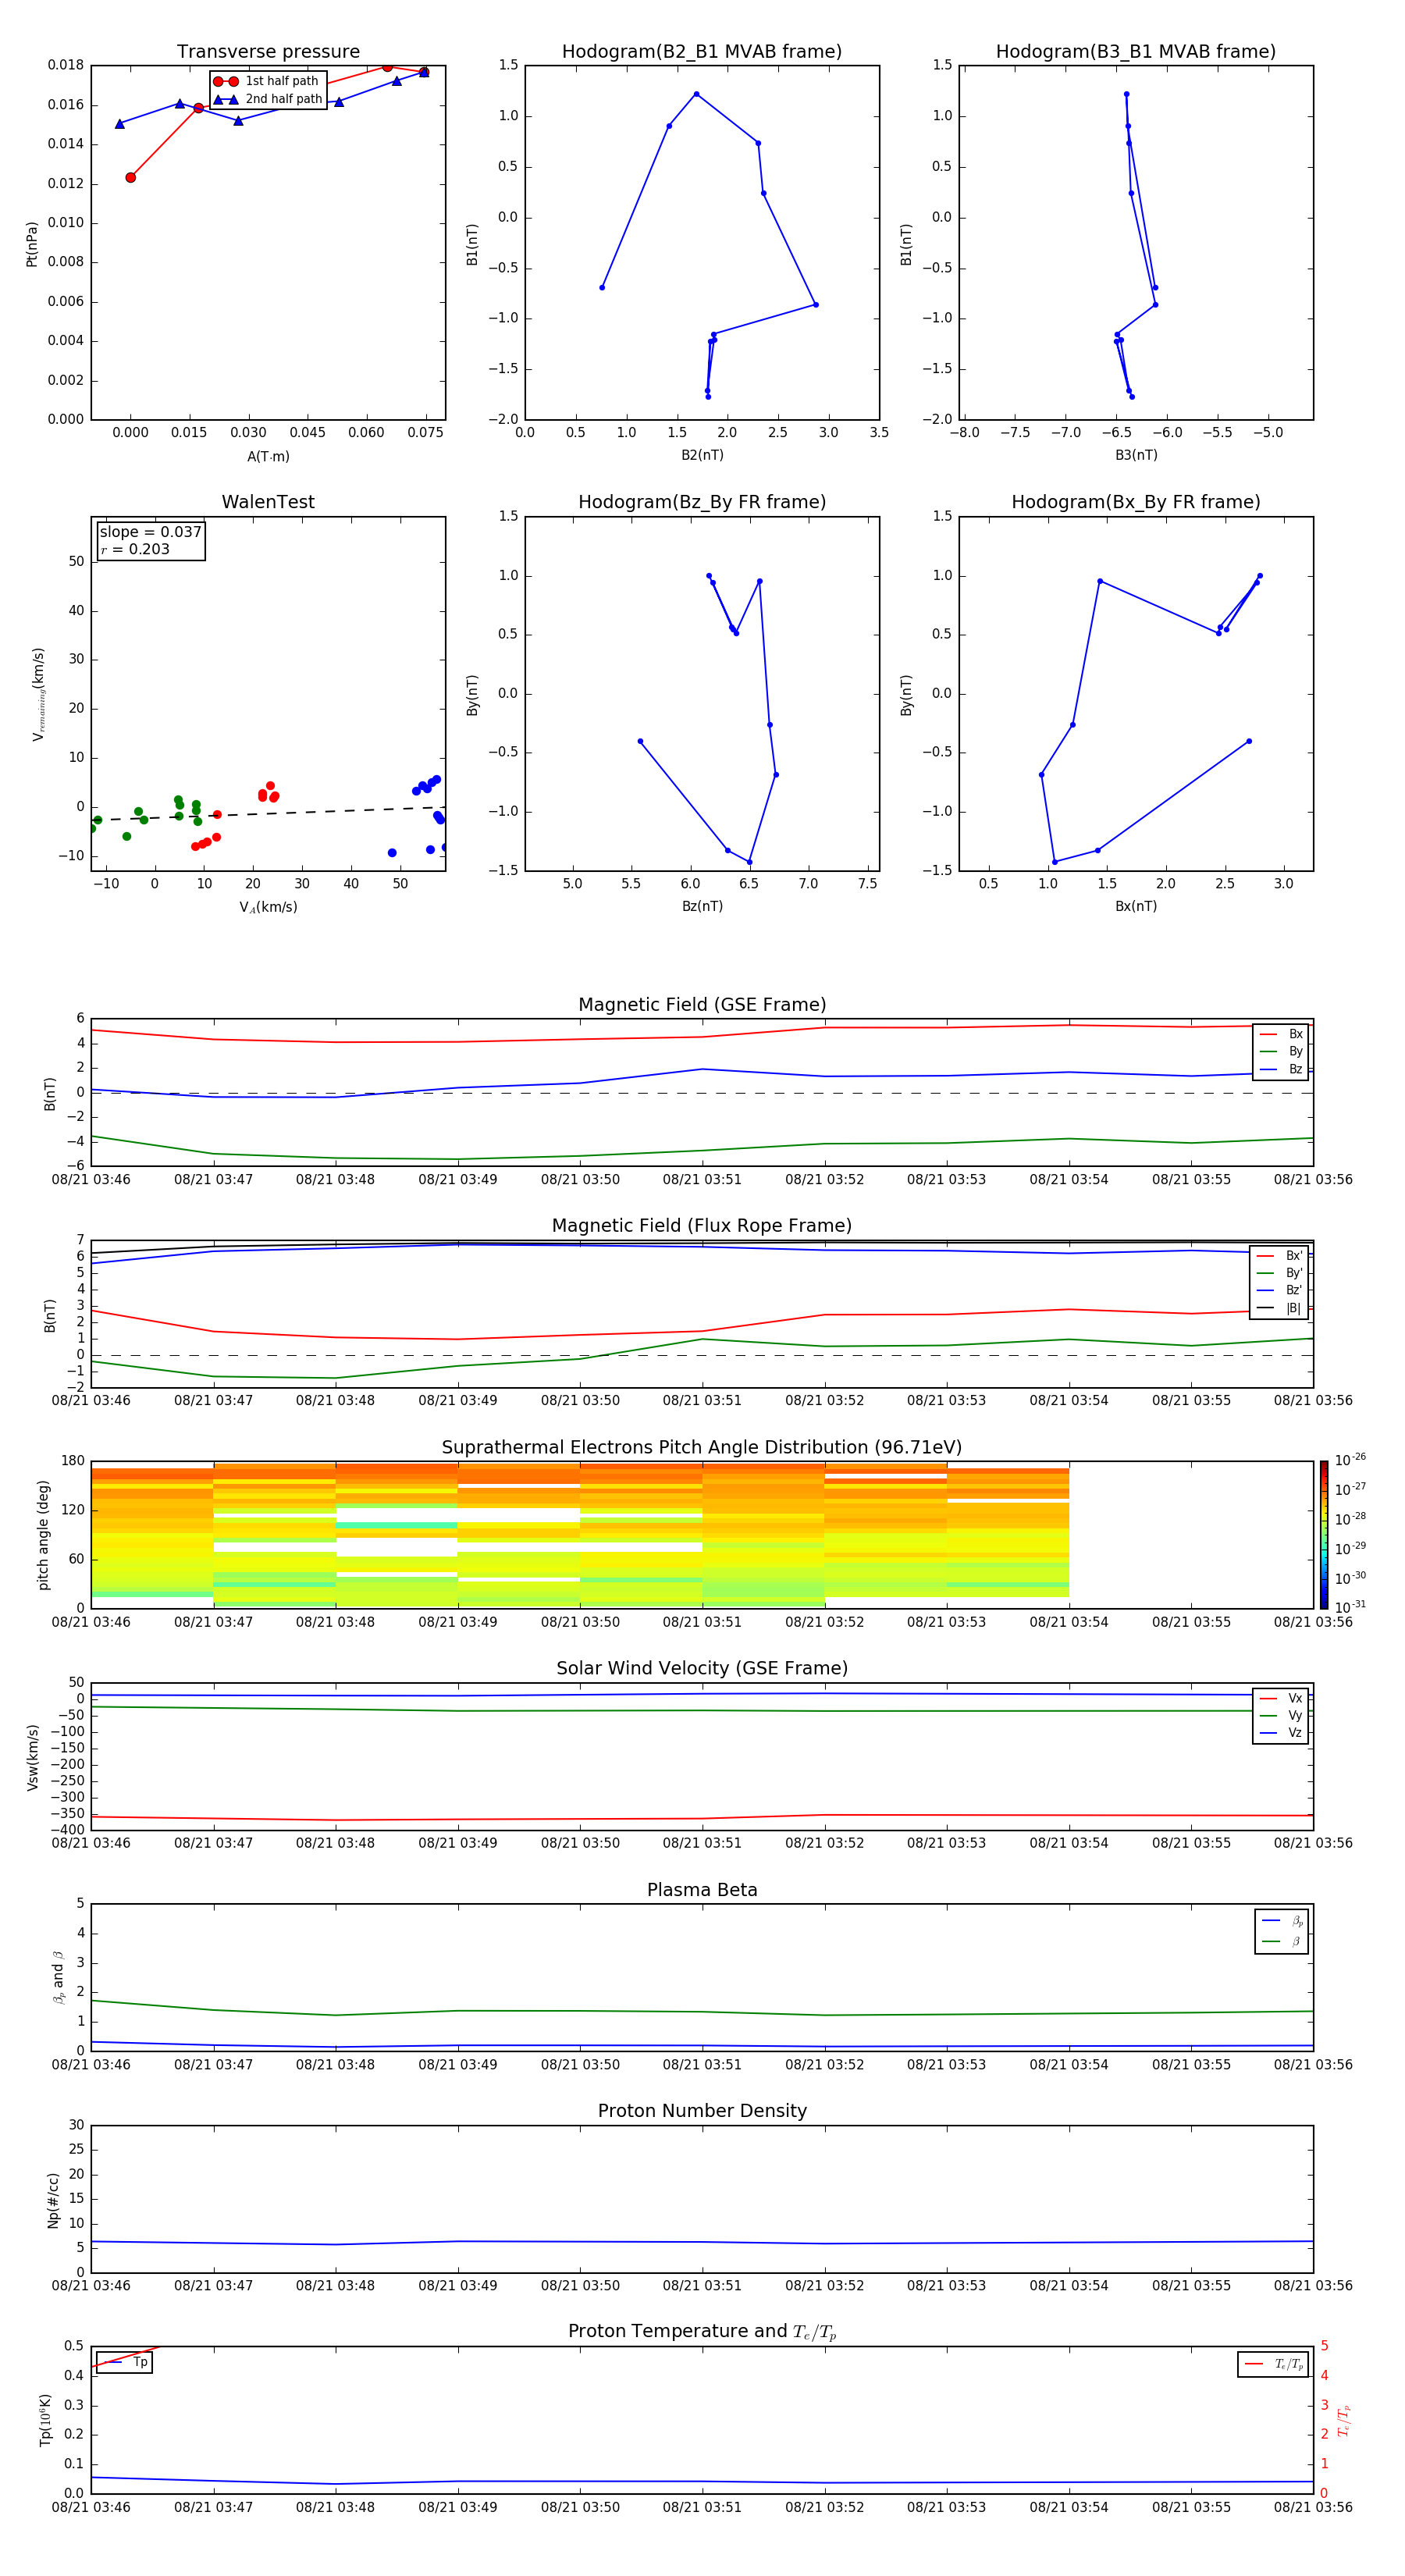Image resolution: width=1405 pixels, height=2576 pixels.
Task: Click the "180" tick on the pitch angle axis
Action: tap(73, 1461)
